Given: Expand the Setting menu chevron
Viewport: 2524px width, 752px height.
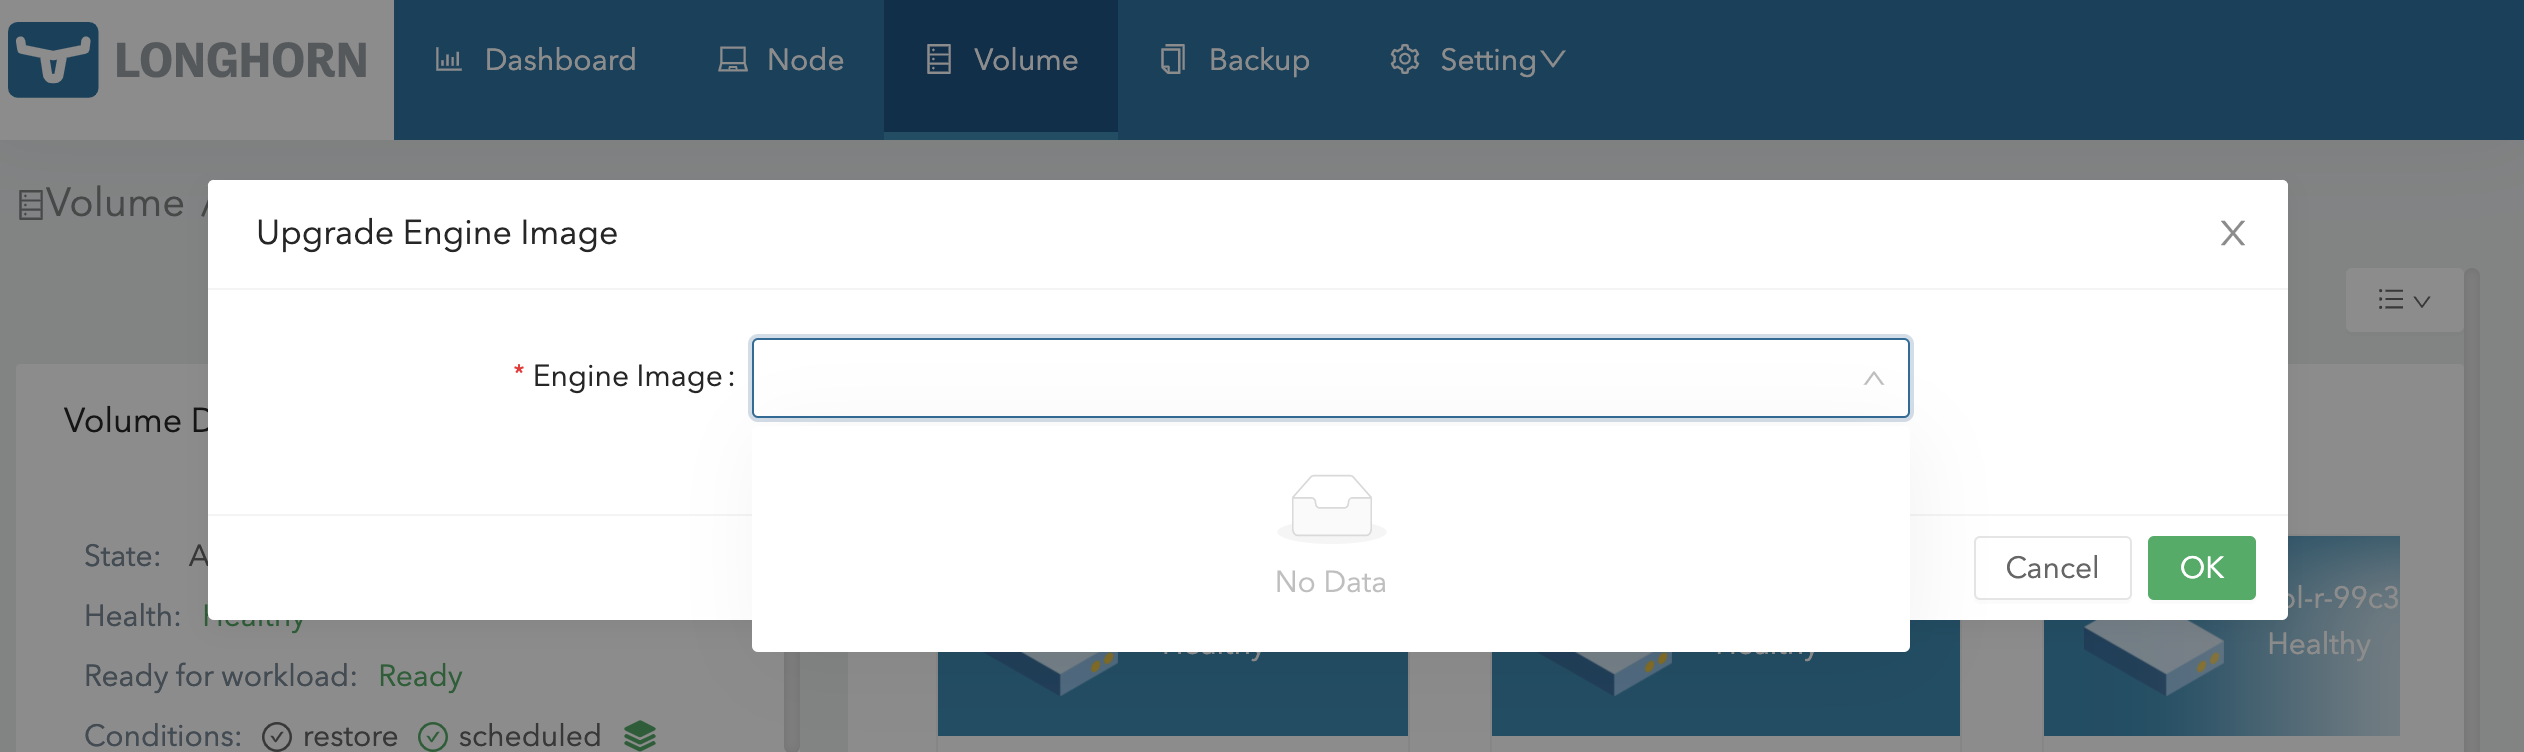Looking at the screenshot, I should (1552, 60).
